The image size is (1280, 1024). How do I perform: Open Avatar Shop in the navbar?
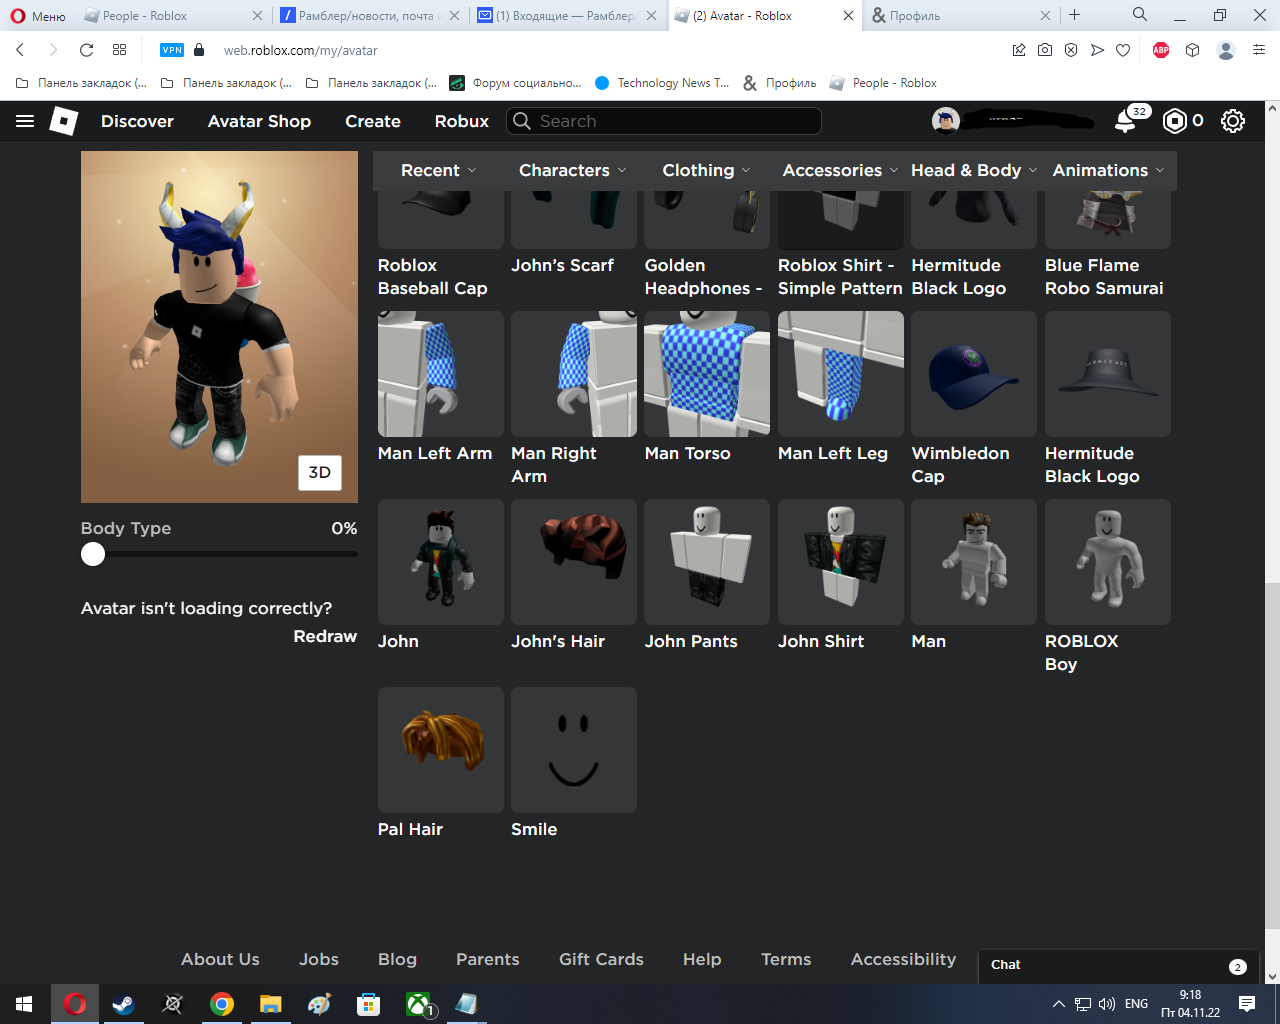click(259, 121)
